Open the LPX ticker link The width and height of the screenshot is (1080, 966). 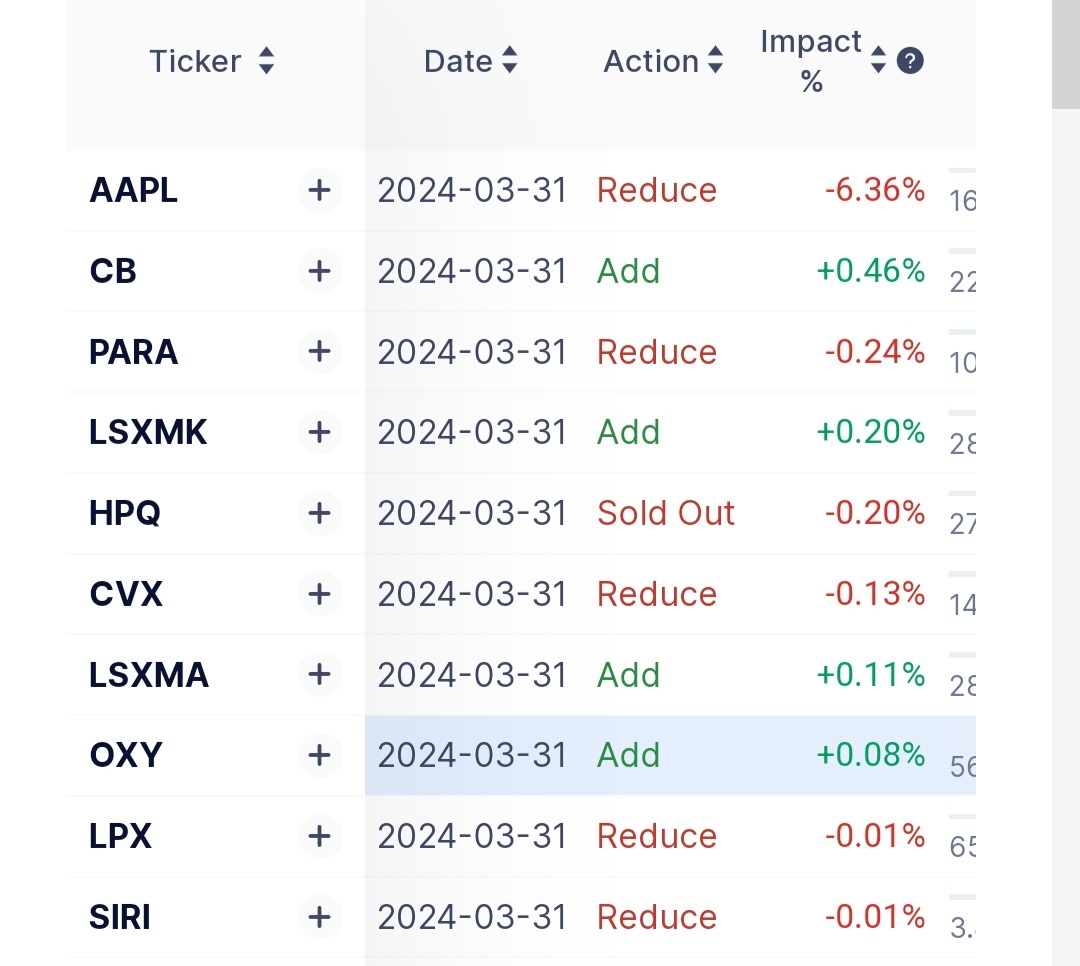121,836
